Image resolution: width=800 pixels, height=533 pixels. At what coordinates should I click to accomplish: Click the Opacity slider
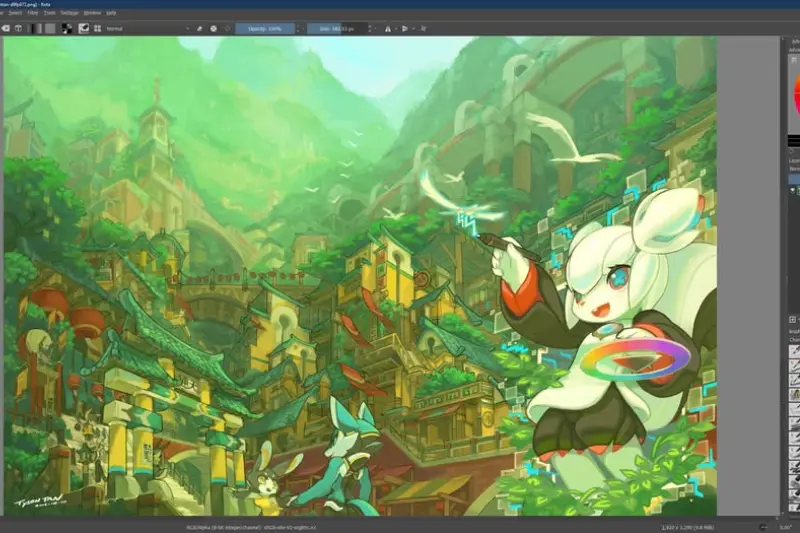coord(265,29)
